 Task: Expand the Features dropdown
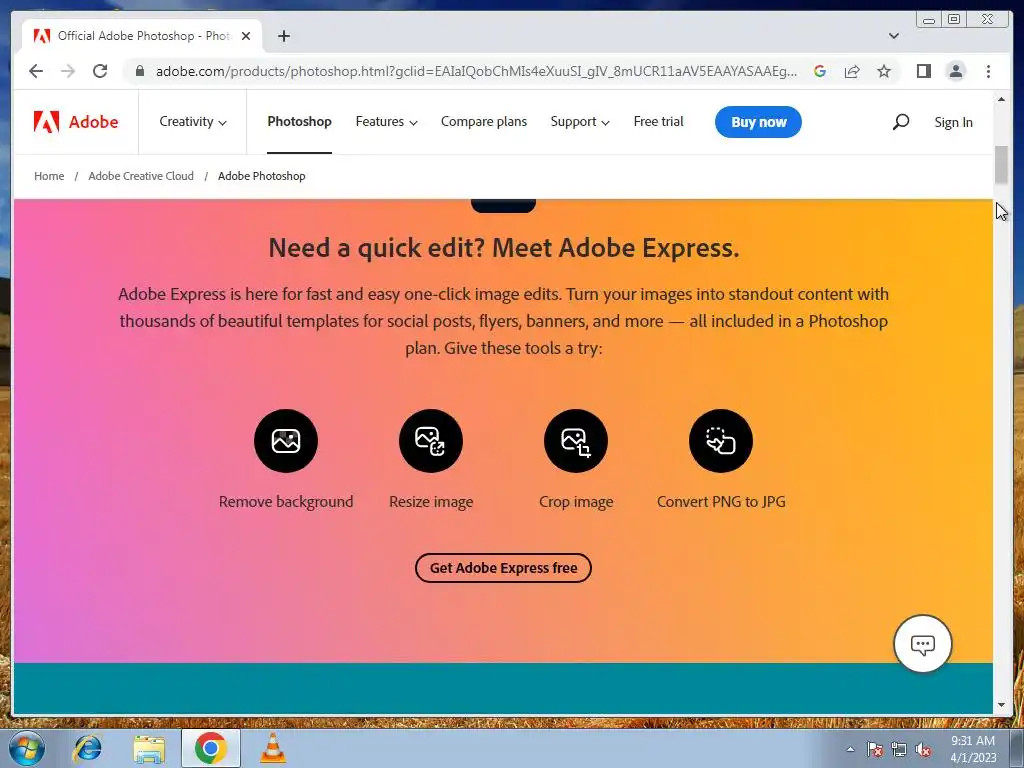pyautogui.click(x=386, y=121)
